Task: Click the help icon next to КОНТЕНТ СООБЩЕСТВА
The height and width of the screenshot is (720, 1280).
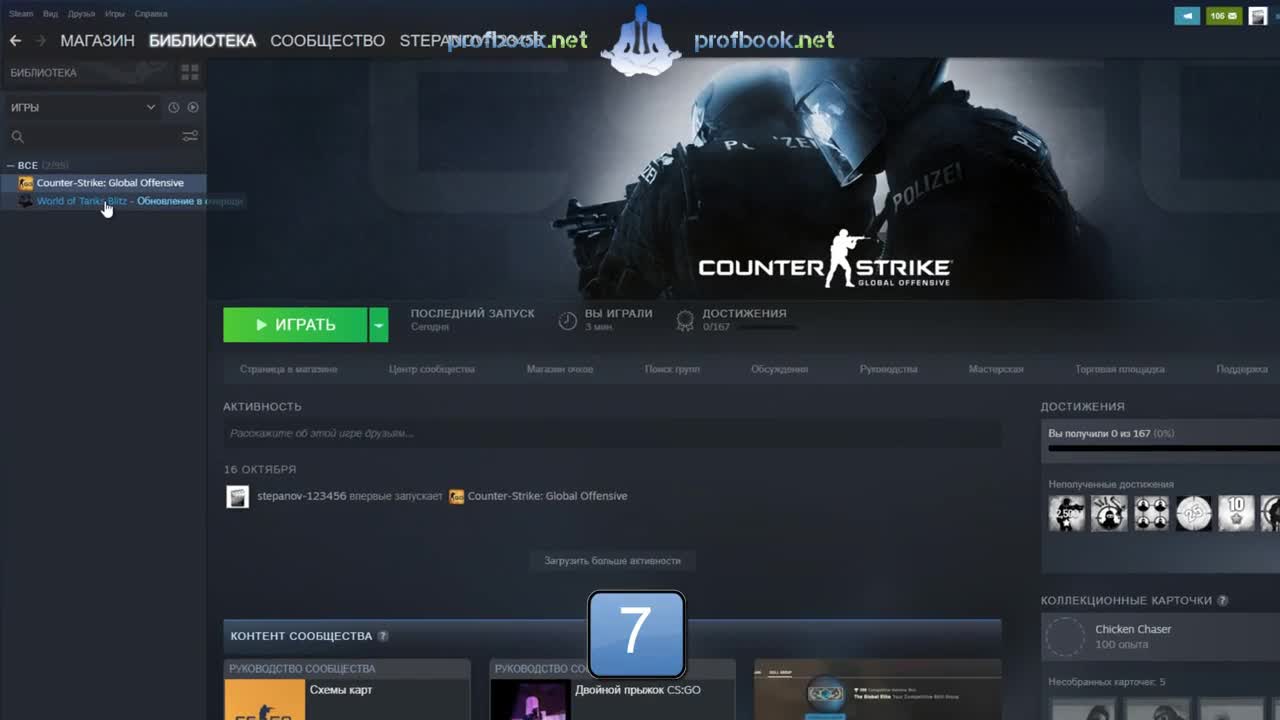Action: coord(383,636)
